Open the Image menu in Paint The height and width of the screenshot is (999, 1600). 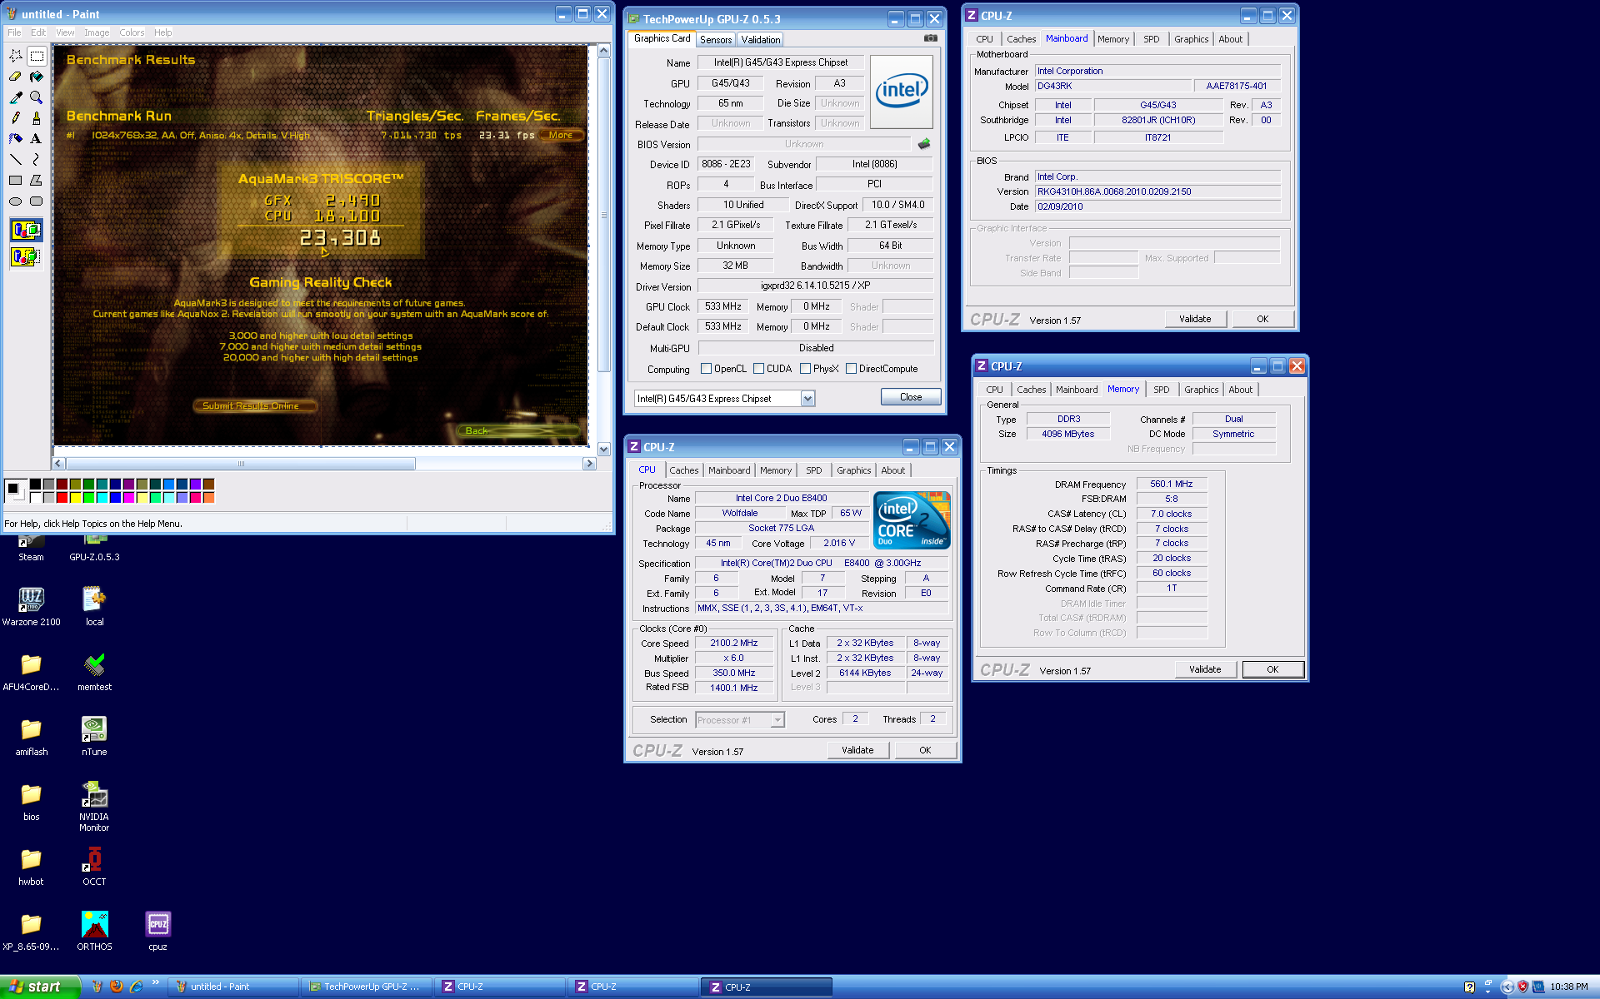97,33
